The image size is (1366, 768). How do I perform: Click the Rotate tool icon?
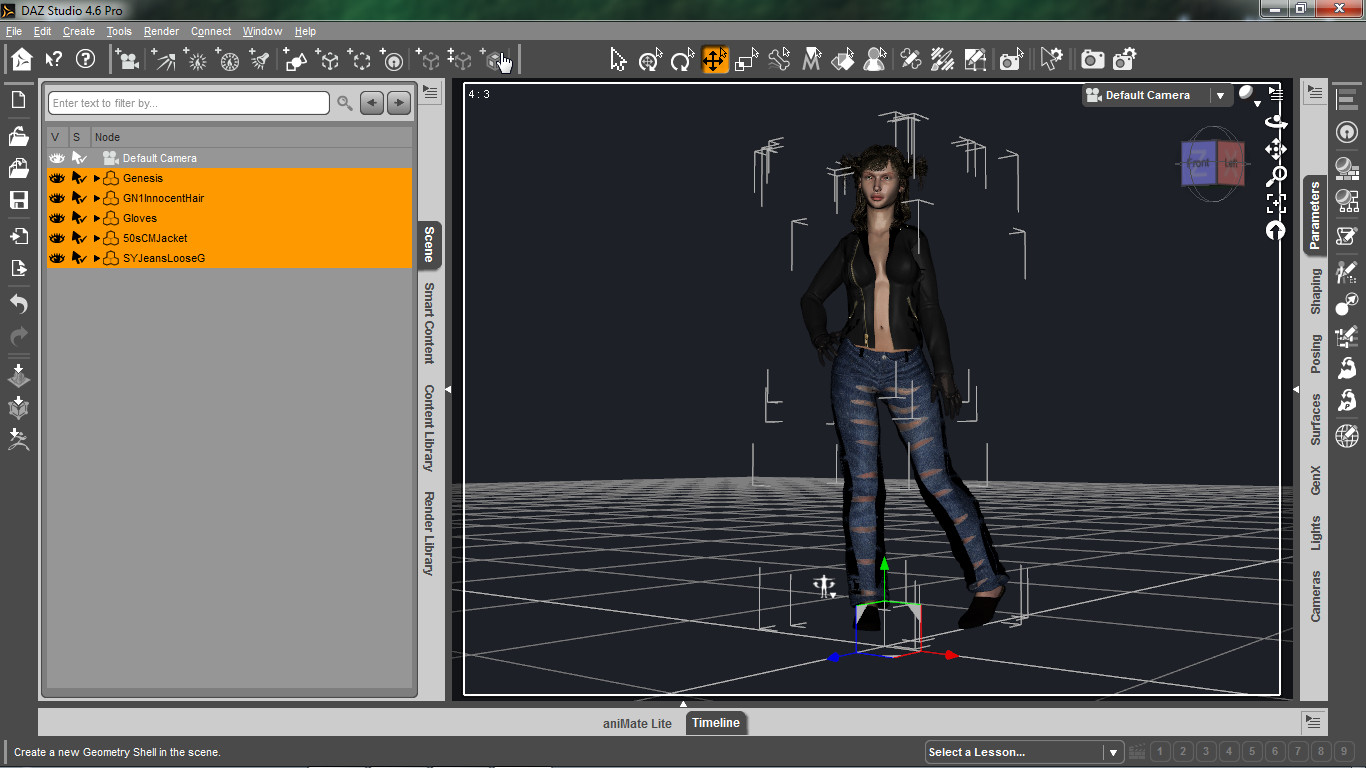[x=682, y=60]
